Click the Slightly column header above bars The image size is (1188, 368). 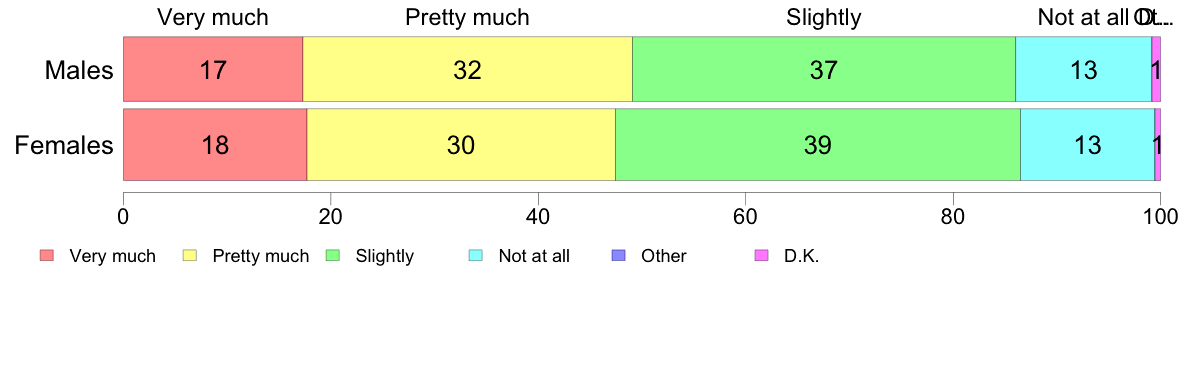(824, 17)
